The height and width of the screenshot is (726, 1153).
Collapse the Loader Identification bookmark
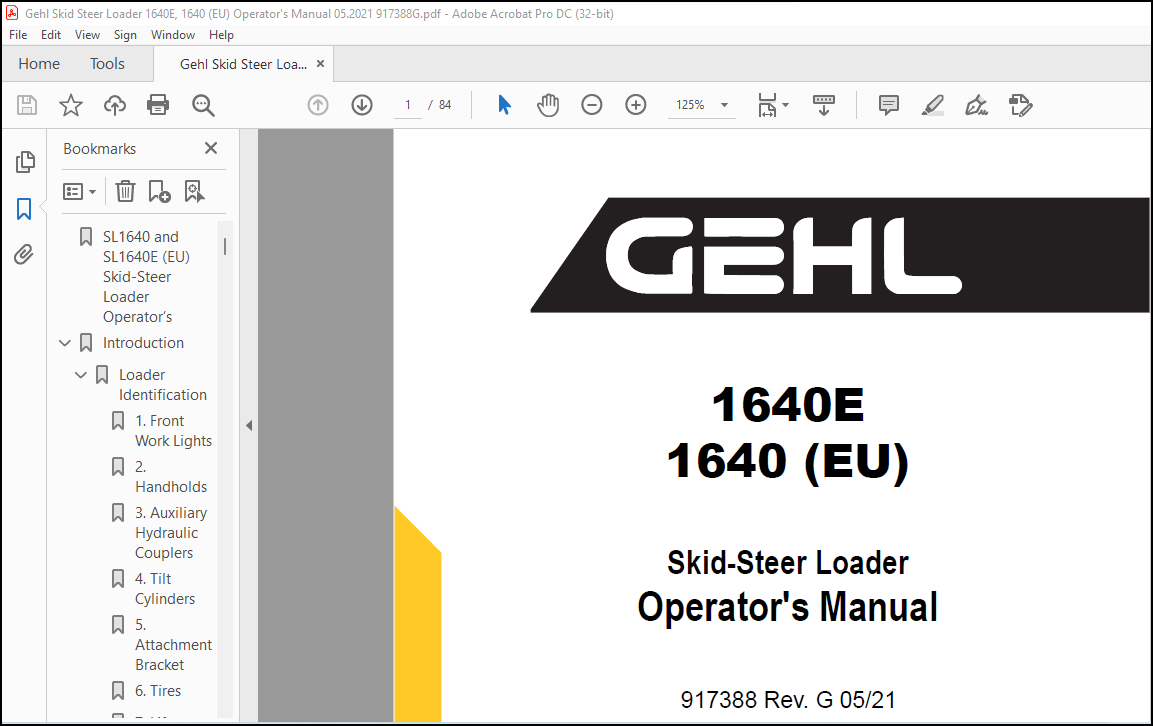(81, 375)
